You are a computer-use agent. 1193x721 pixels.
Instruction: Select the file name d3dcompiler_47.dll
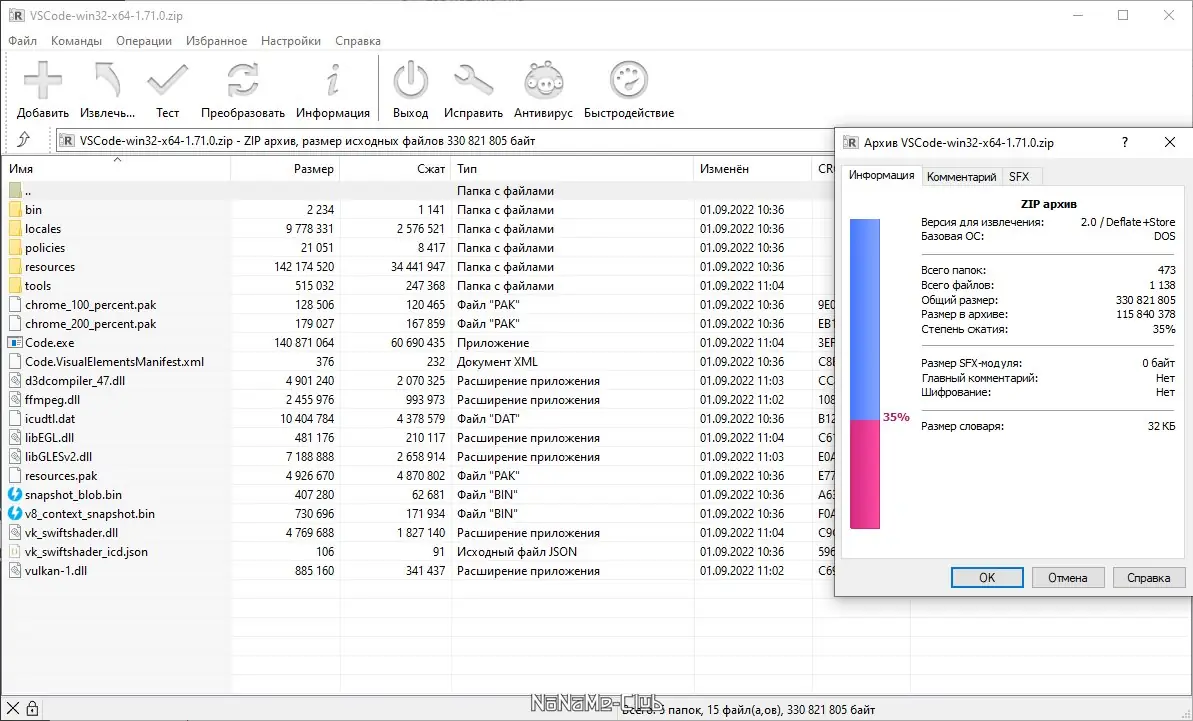click(75, 380)
